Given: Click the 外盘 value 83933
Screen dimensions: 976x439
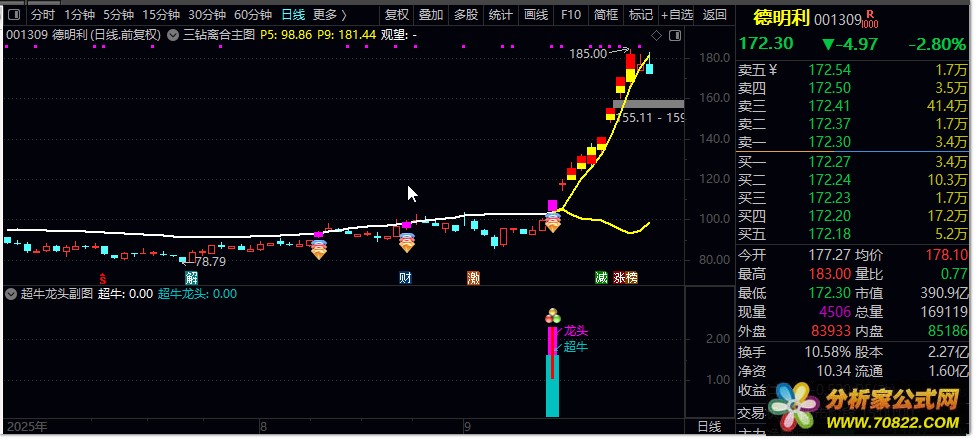Looking at the screenshot, I should pos(830,331).
